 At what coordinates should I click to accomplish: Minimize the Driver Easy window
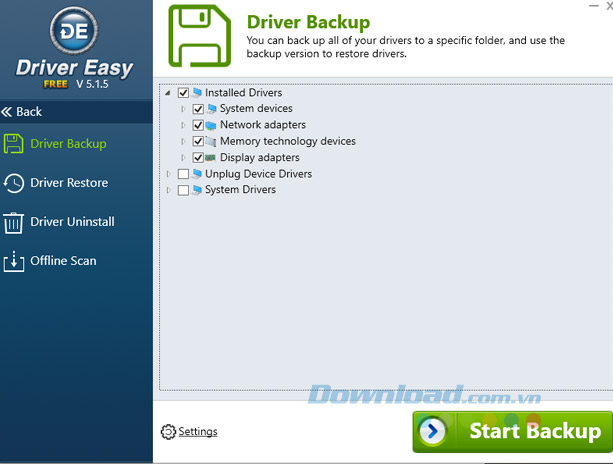tap(593, 5)
